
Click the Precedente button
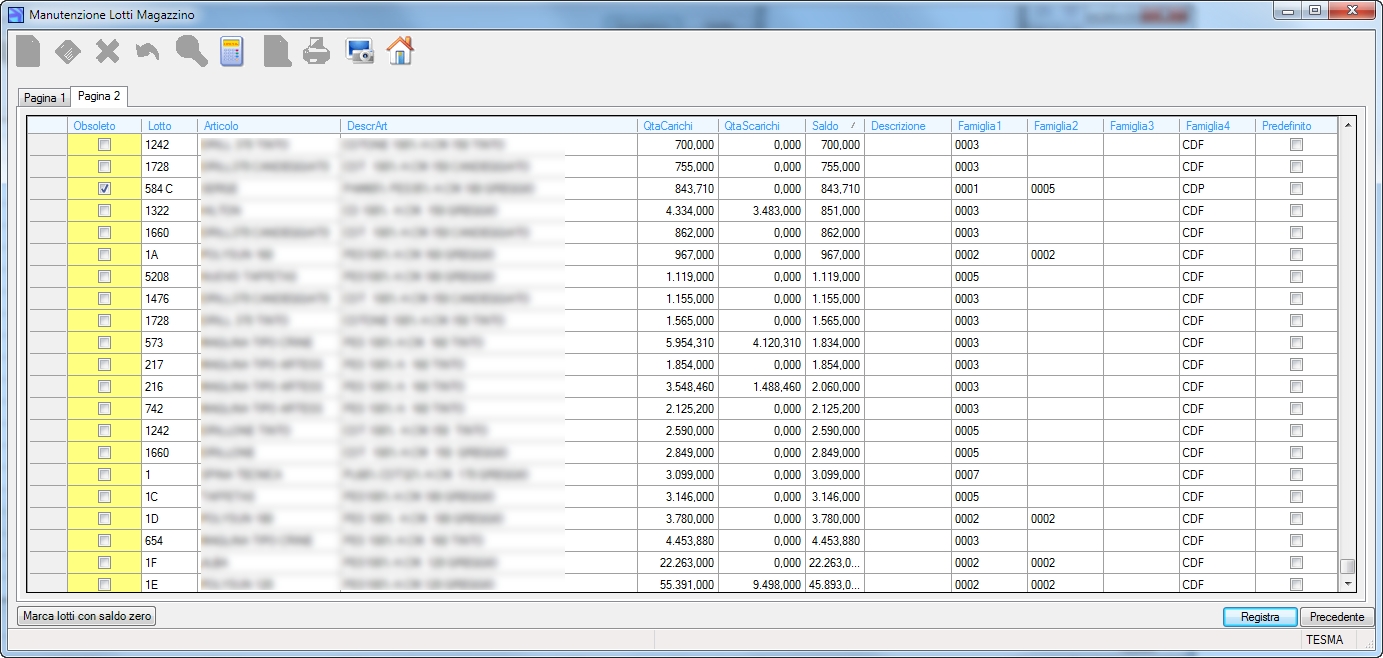click(x=1337, y=617)
